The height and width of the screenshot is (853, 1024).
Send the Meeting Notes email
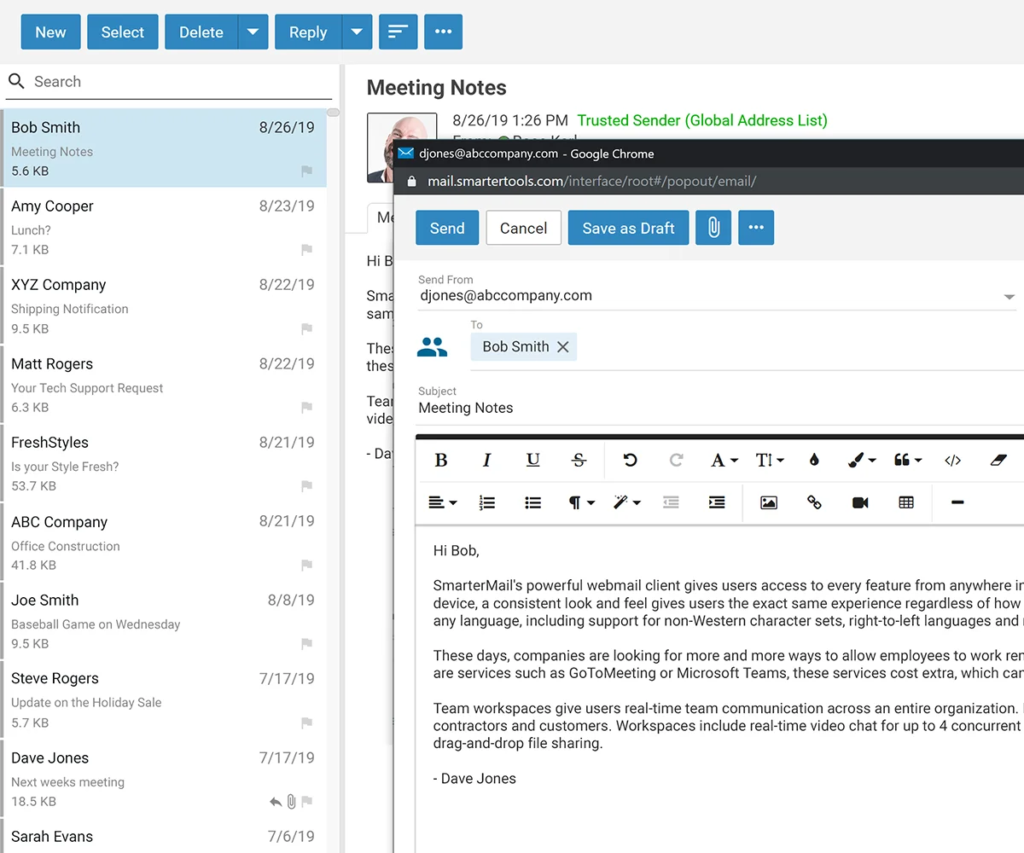[447, 227]
